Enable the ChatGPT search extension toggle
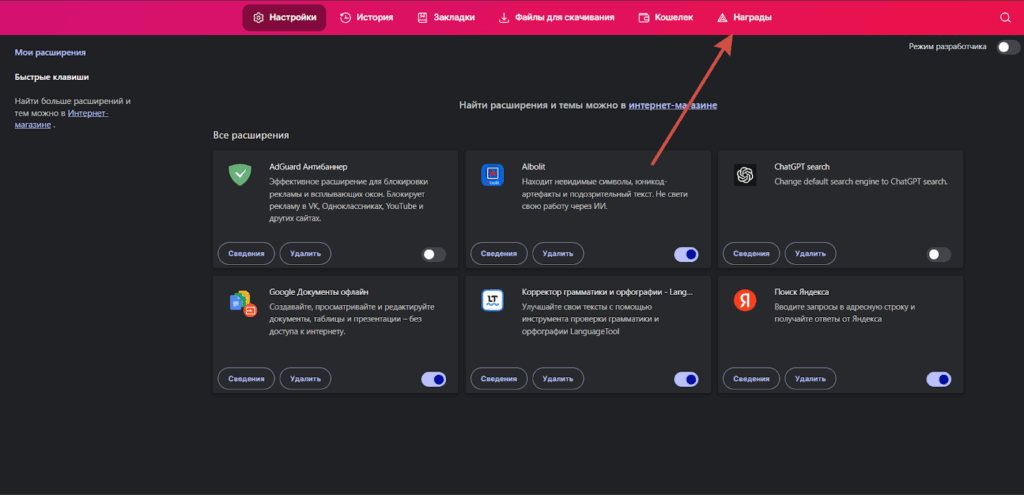The height and width of the screenshot is (495, 1024). [x=938, y=254]
